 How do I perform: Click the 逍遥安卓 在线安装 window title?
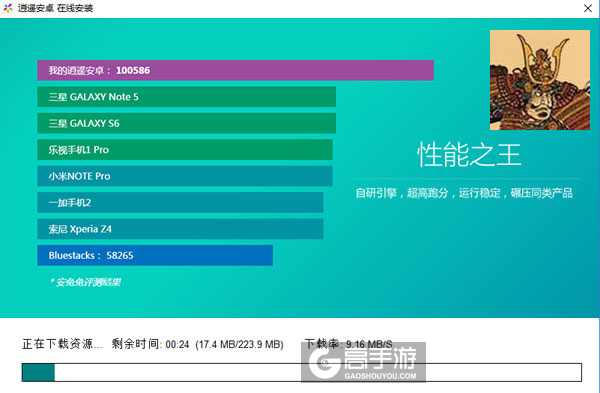click(x=55, y=8)
